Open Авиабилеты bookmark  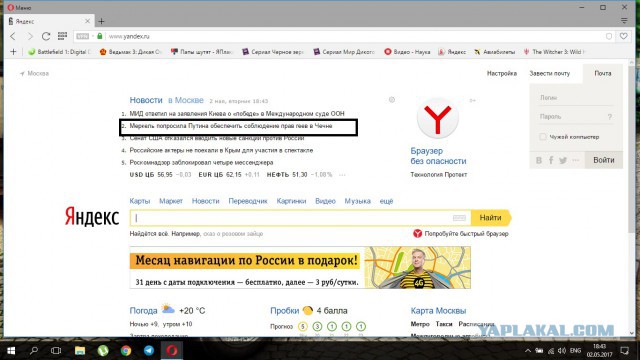pyautogui.click(x=494, y=52)
